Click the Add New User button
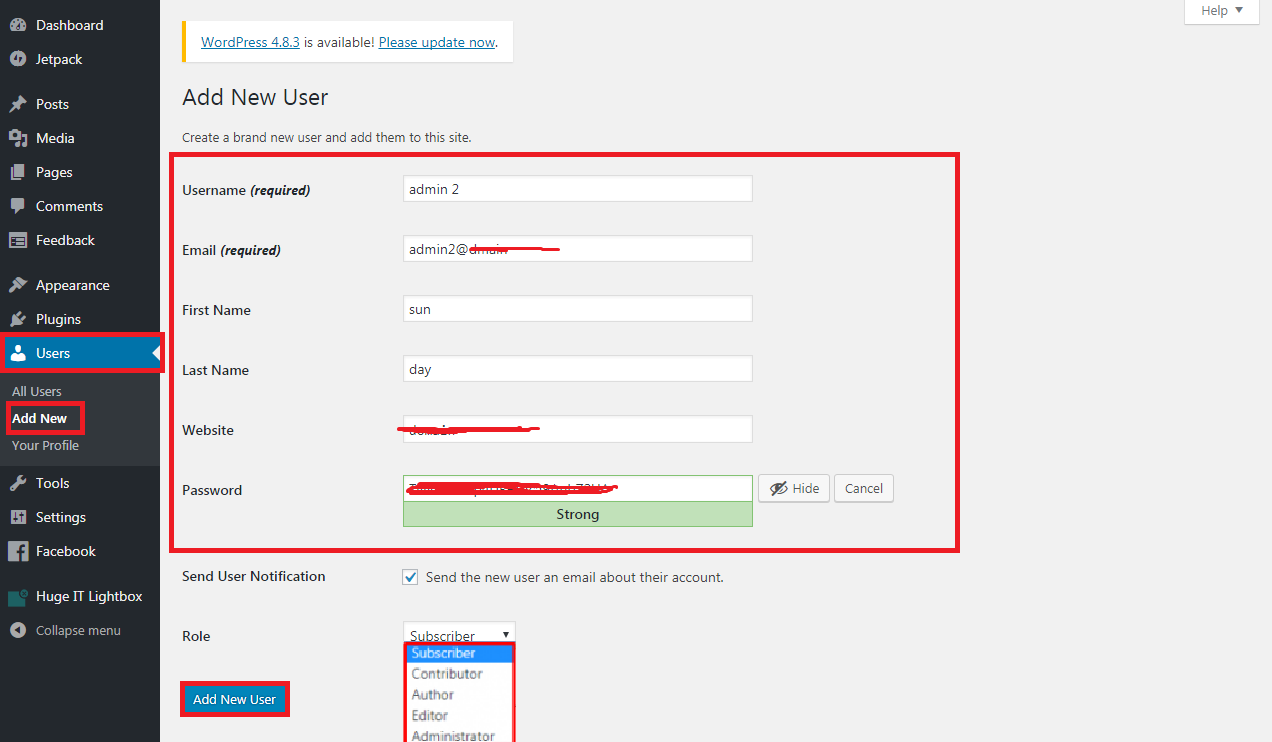This screenshot has width=1272, height=742. tap(234, 699)
